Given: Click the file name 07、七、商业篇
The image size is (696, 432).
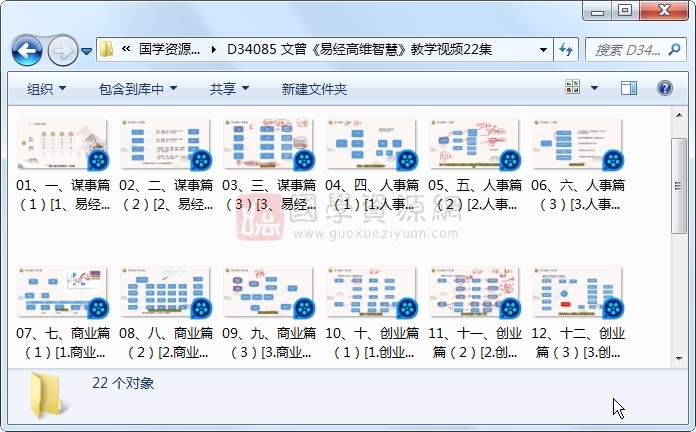Looking at the screenshot, I should coord(63,342).
